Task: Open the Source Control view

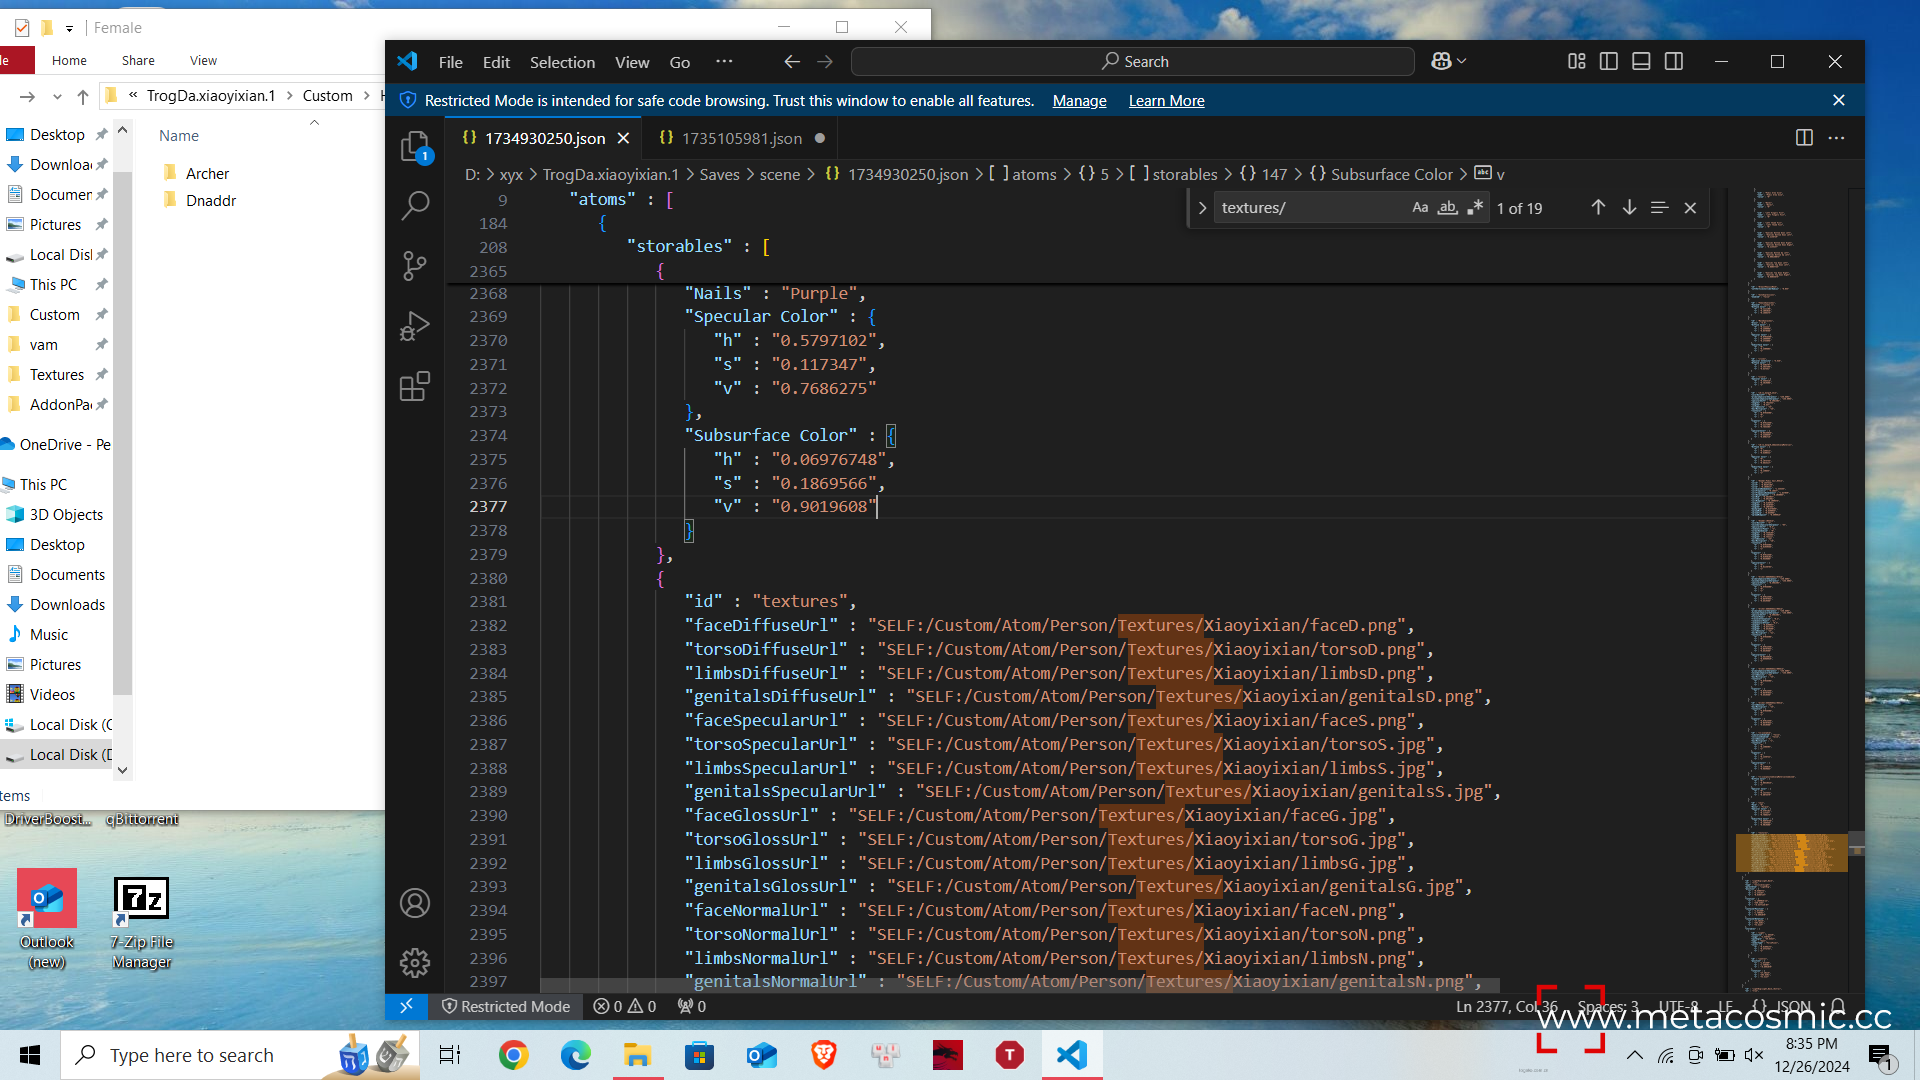Action: [x=414, y=265]
